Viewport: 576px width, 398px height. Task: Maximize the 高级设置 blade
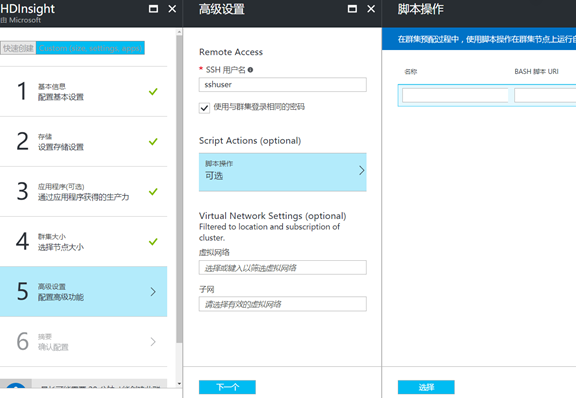352,9
